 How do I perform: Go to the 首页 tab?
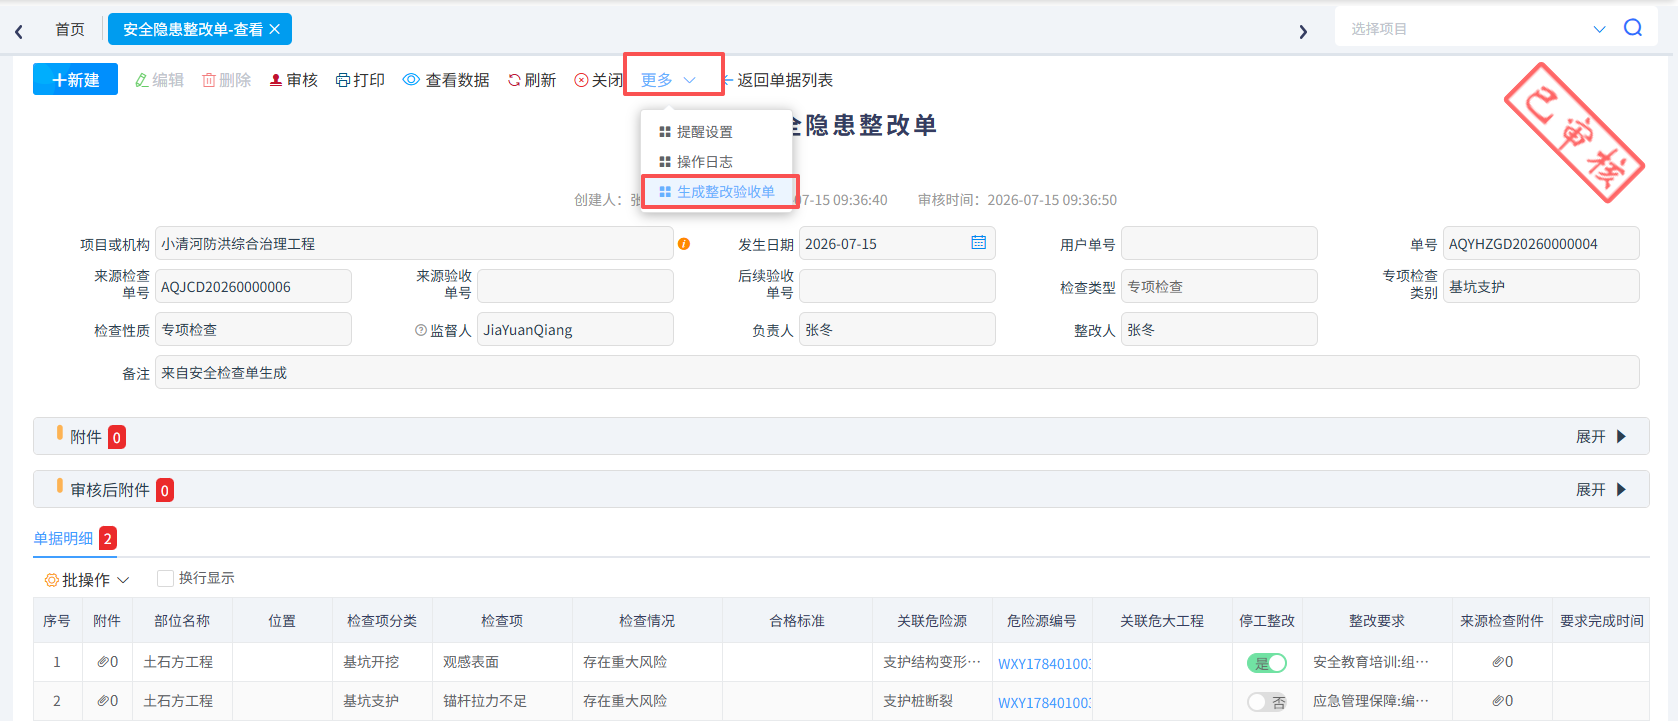click(70, 30)
